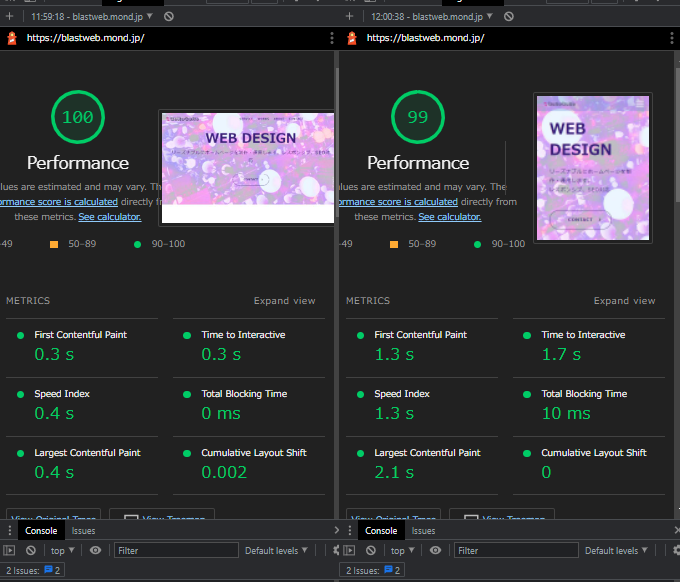Expand Time to Interactive 0.3 s metric
680x582 pixels.
pyautogui.click(x=249, y=348)
